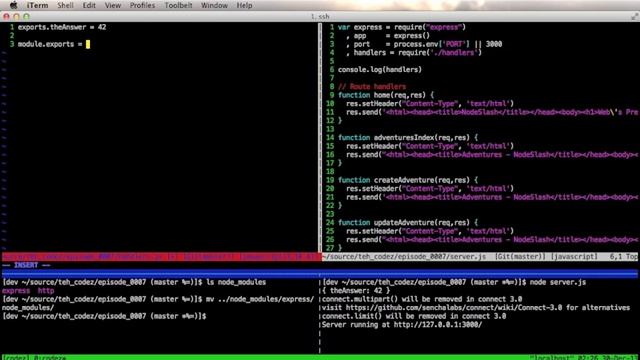Click the server.js path in the status line

404,257
